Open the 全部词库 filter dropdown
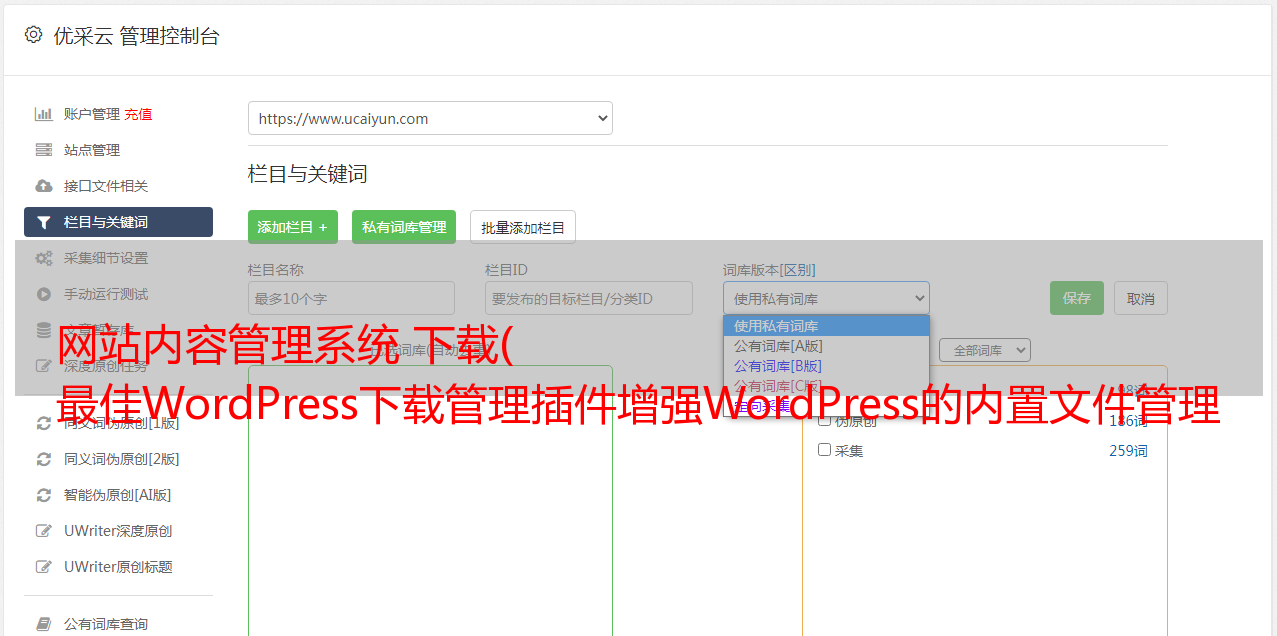The width and height of the screenshot is (1277, 636). click(x=985, y=350)
